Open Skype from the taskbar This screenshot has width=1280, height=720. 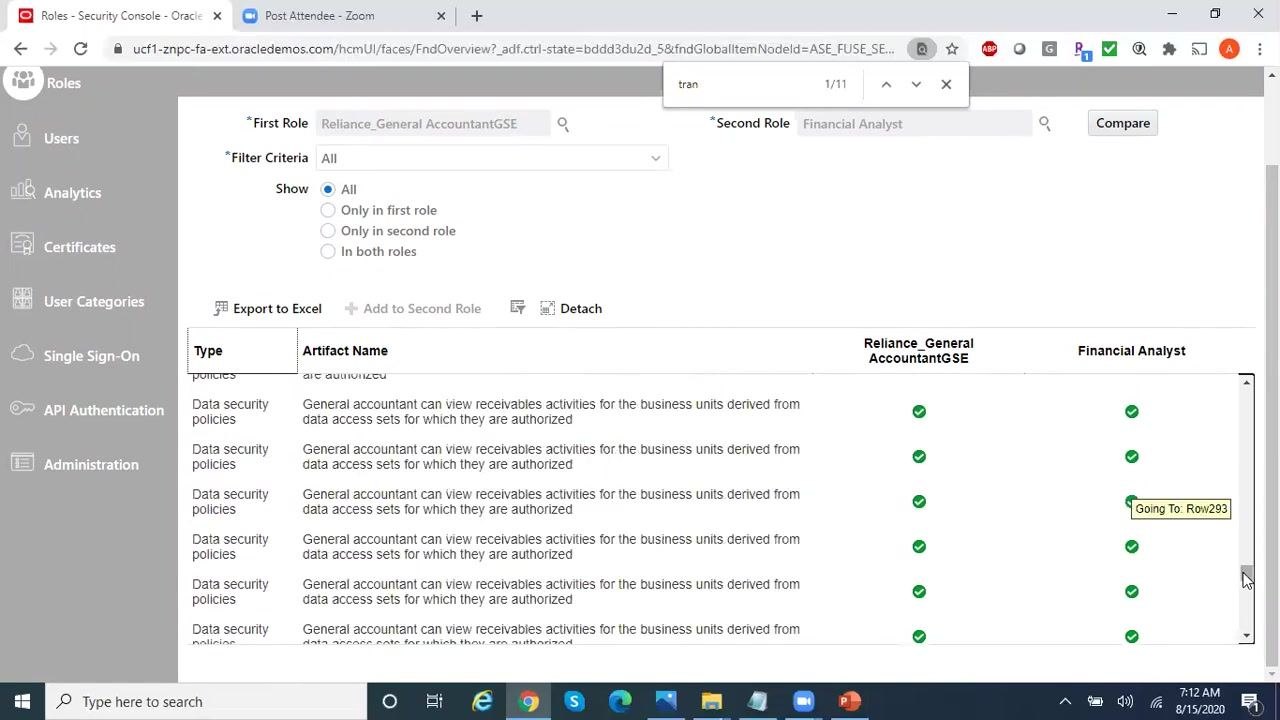[x=574, y=701]
